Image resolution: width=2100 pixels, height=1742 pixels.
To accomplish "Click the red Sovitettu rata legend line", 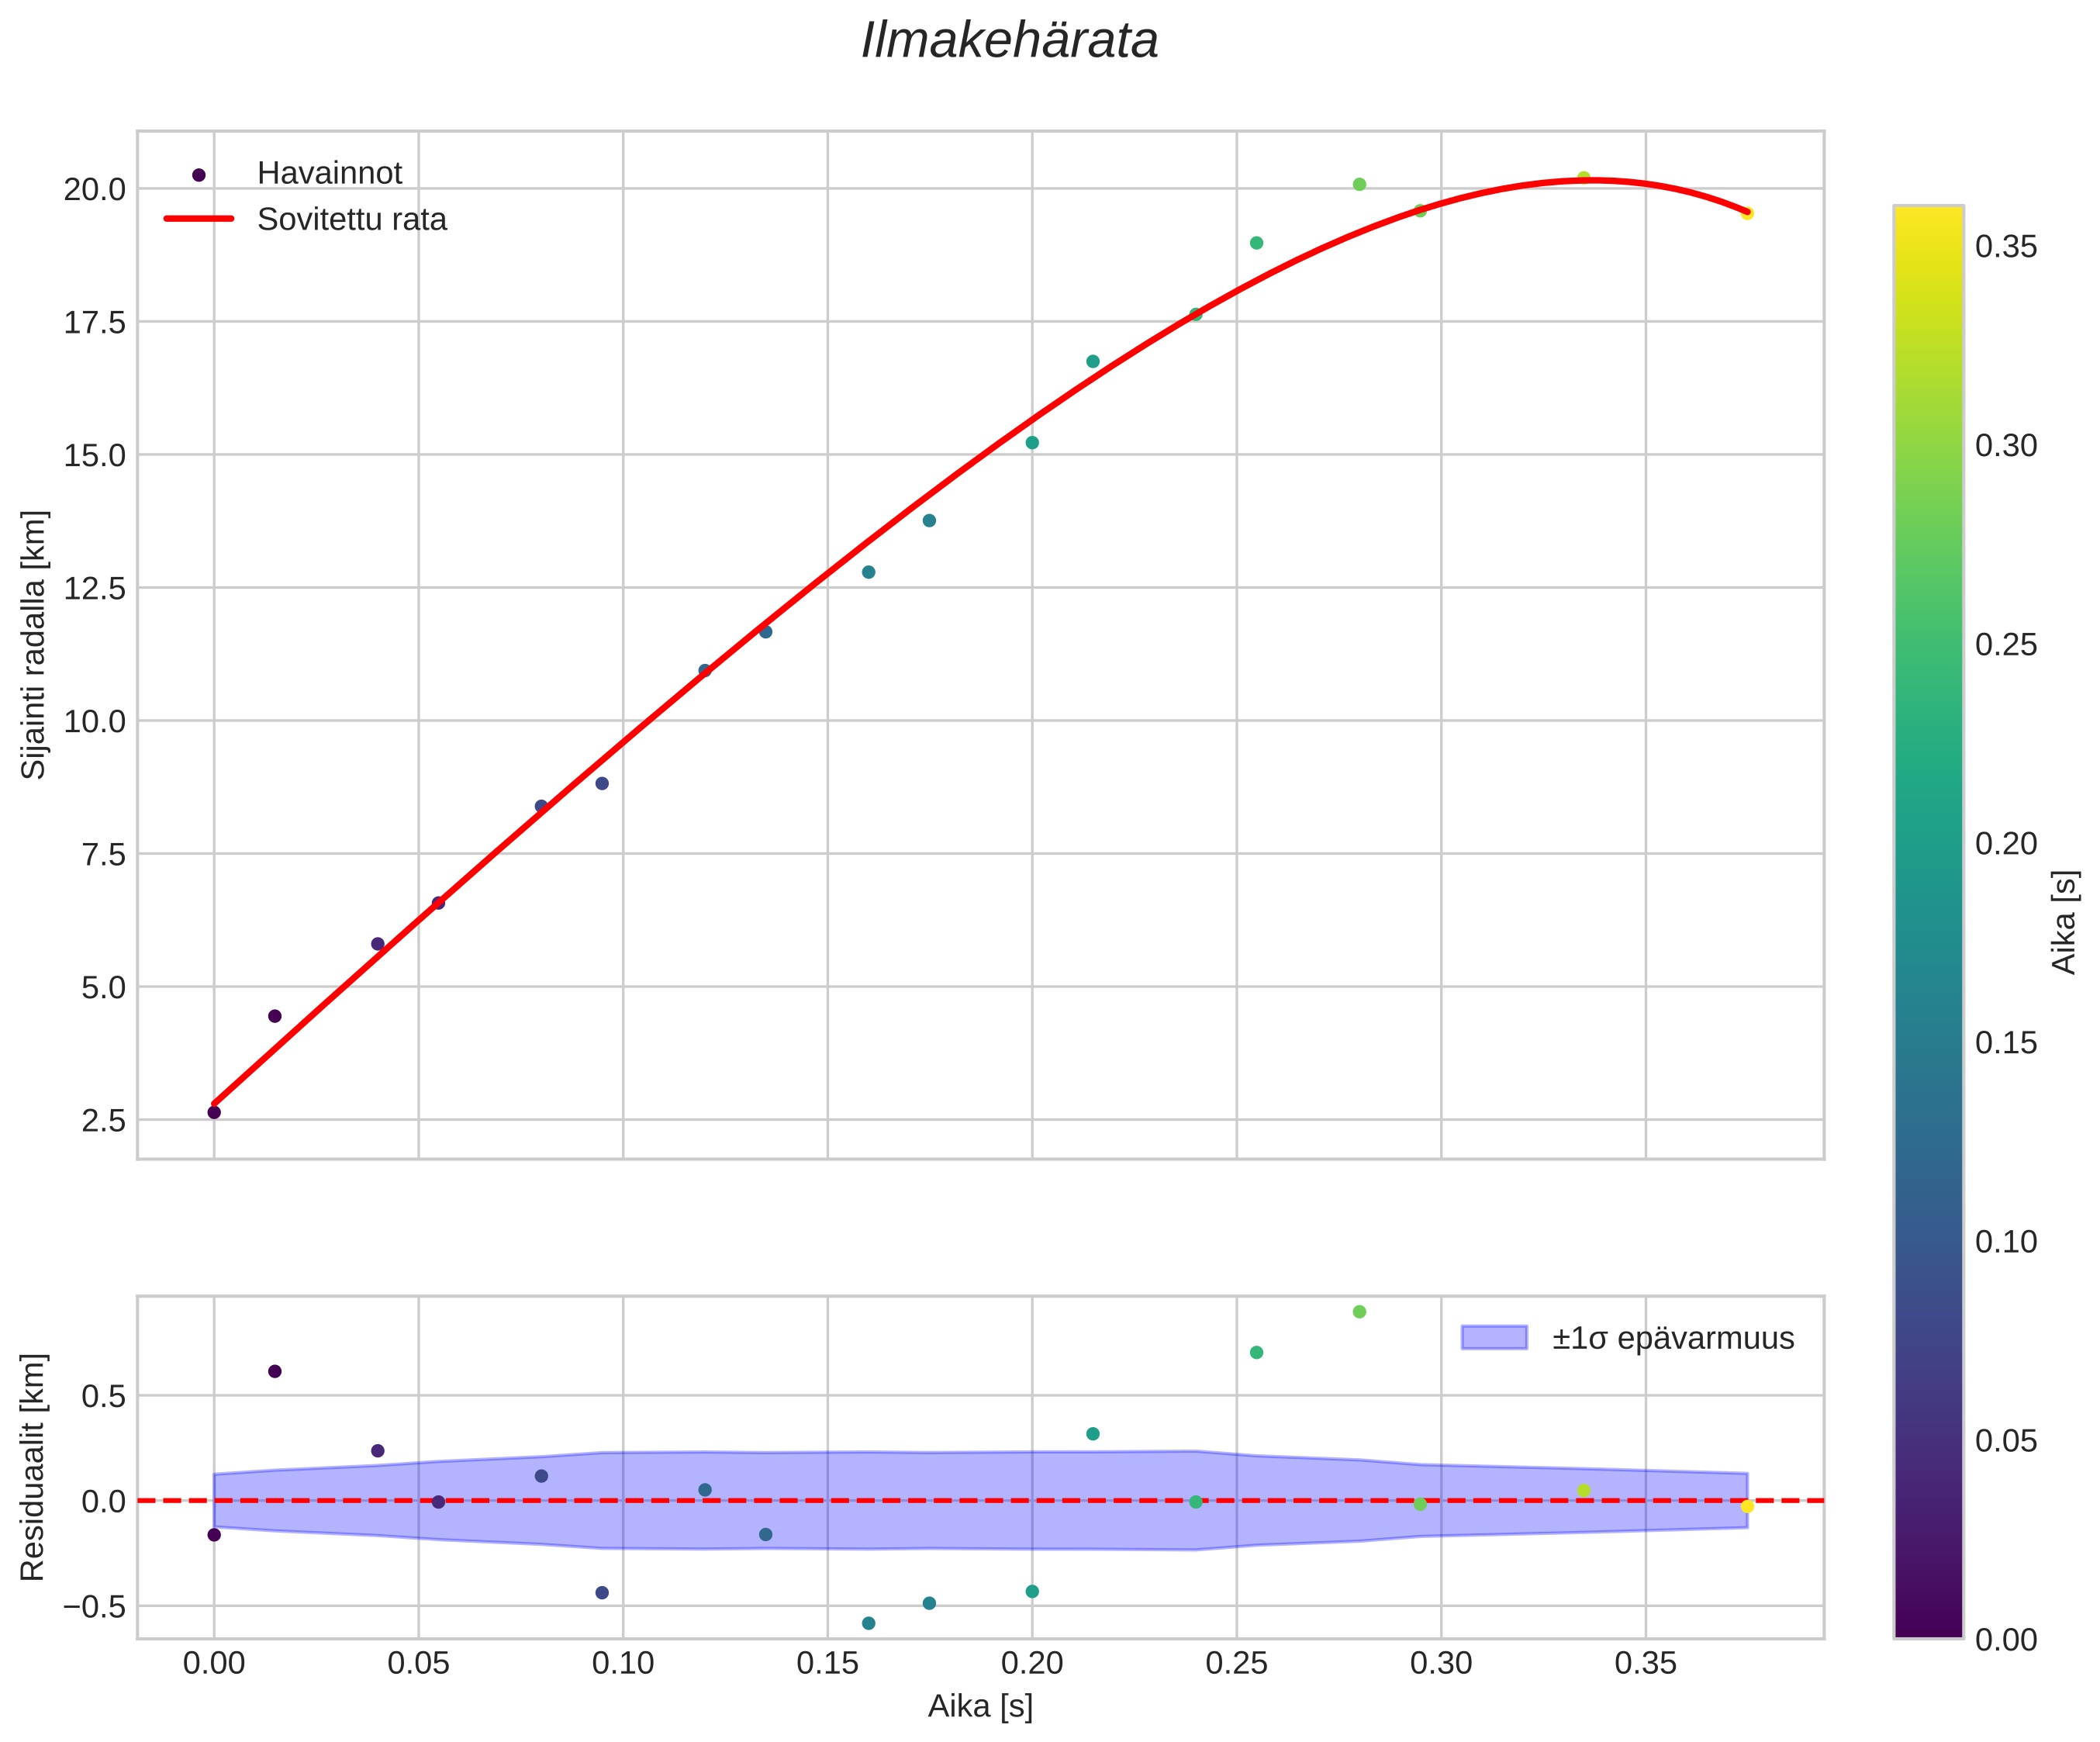I will pyautogui.click(x=198, y=219).
